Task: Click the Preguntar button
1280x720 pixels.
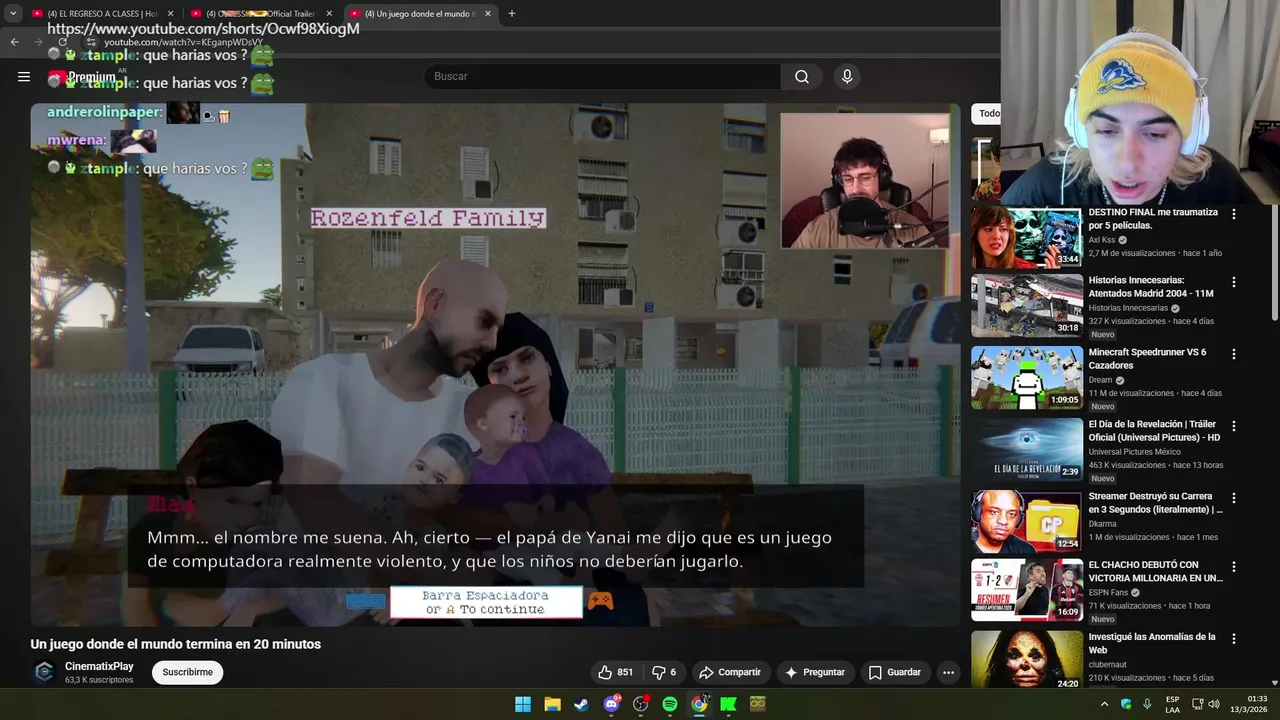Action: click(815, 672)
